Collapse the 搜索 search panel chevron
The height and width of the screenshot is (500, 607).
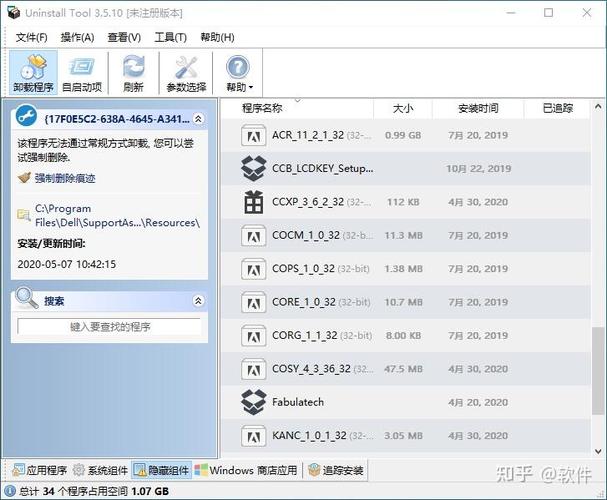198,300
